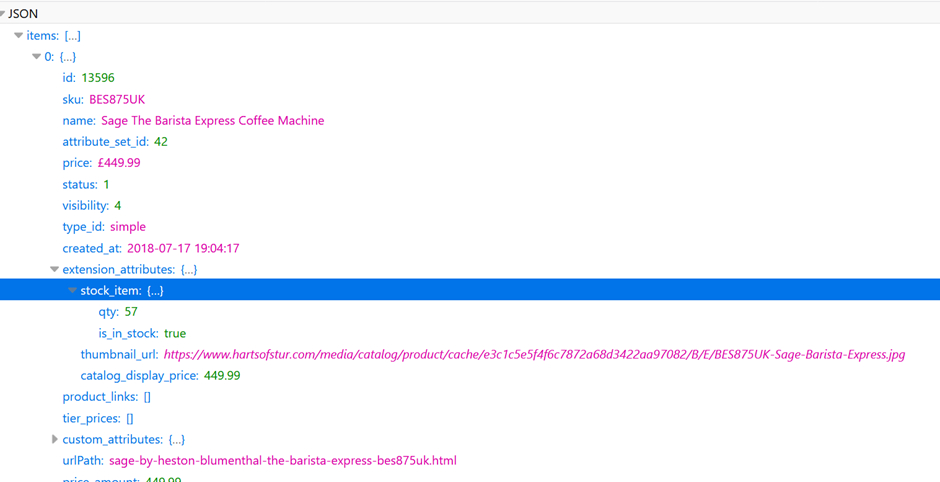Viewport: 940px width, 482px height.
Task: Click the is_in_stock value true
Action: [175, 333]
